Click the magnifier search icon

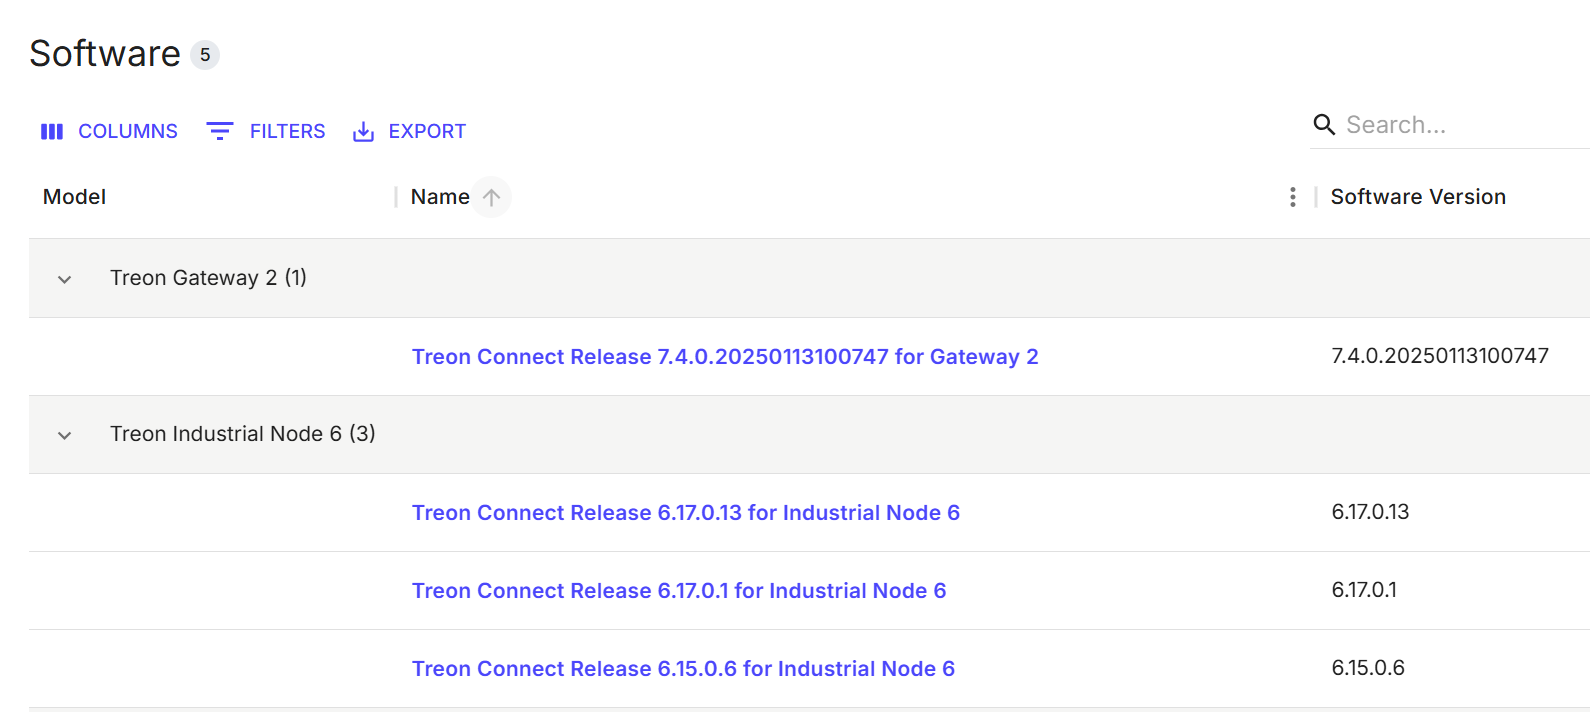coord(1324,125)
